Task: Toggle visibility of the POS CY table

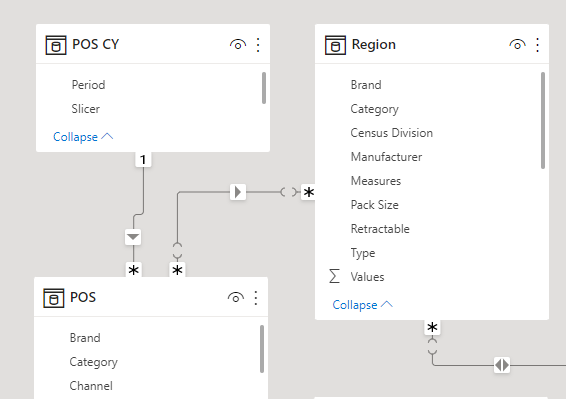Action: [238, 45]
